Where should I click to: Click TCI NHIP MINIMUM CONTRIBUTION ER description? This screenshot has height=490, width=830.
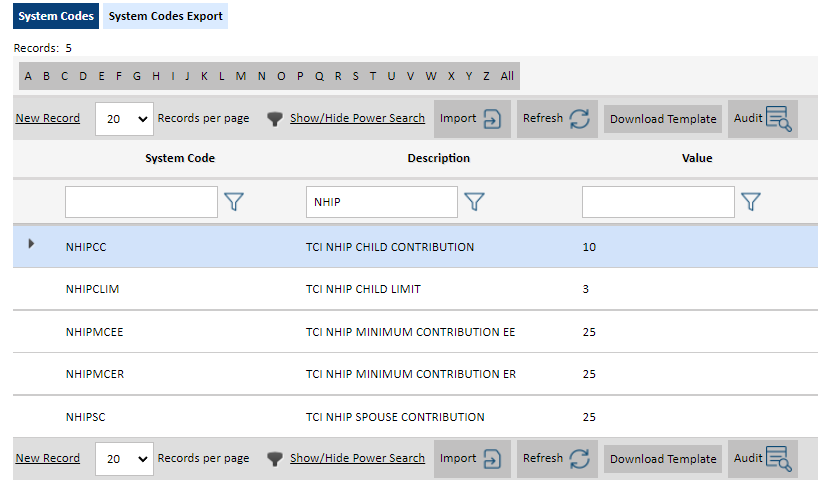(411, 374)
